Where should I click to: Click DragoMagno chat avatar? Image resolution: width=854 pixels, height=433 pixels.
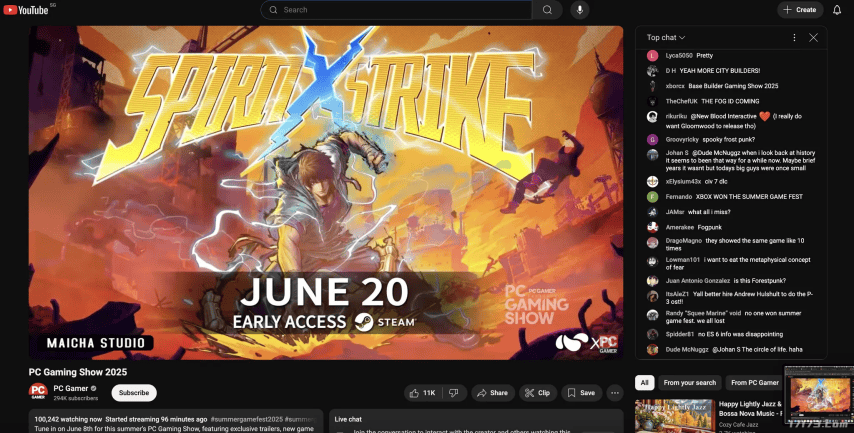coord(652,242)
